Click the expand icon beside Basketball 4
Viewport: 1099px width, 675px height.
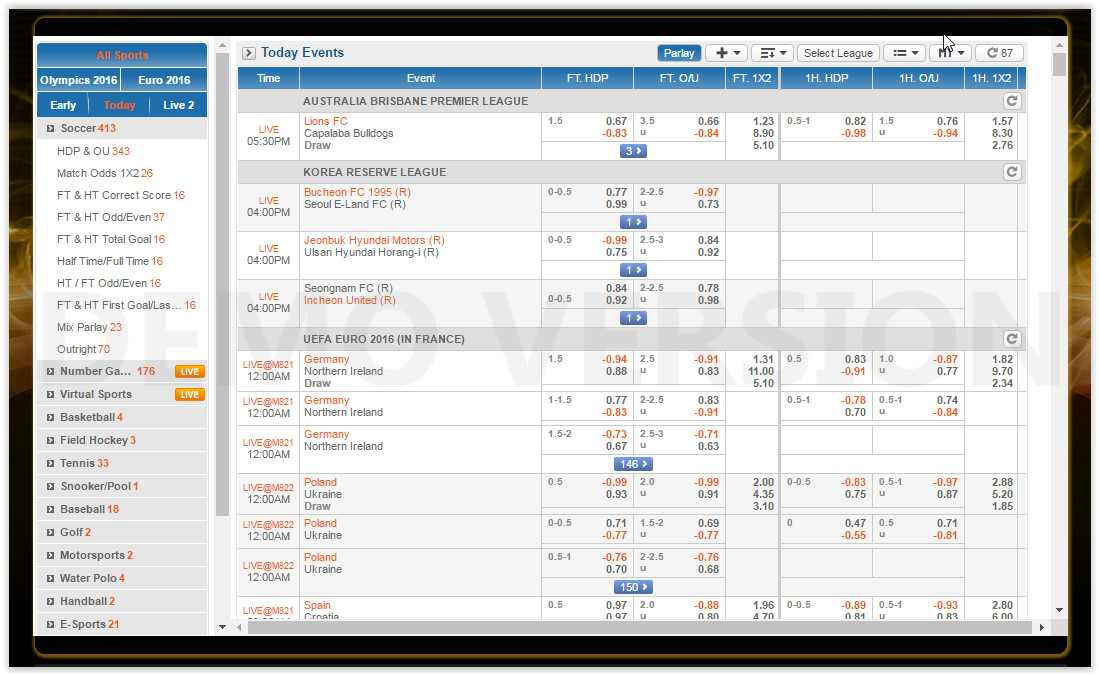(50, 418)
